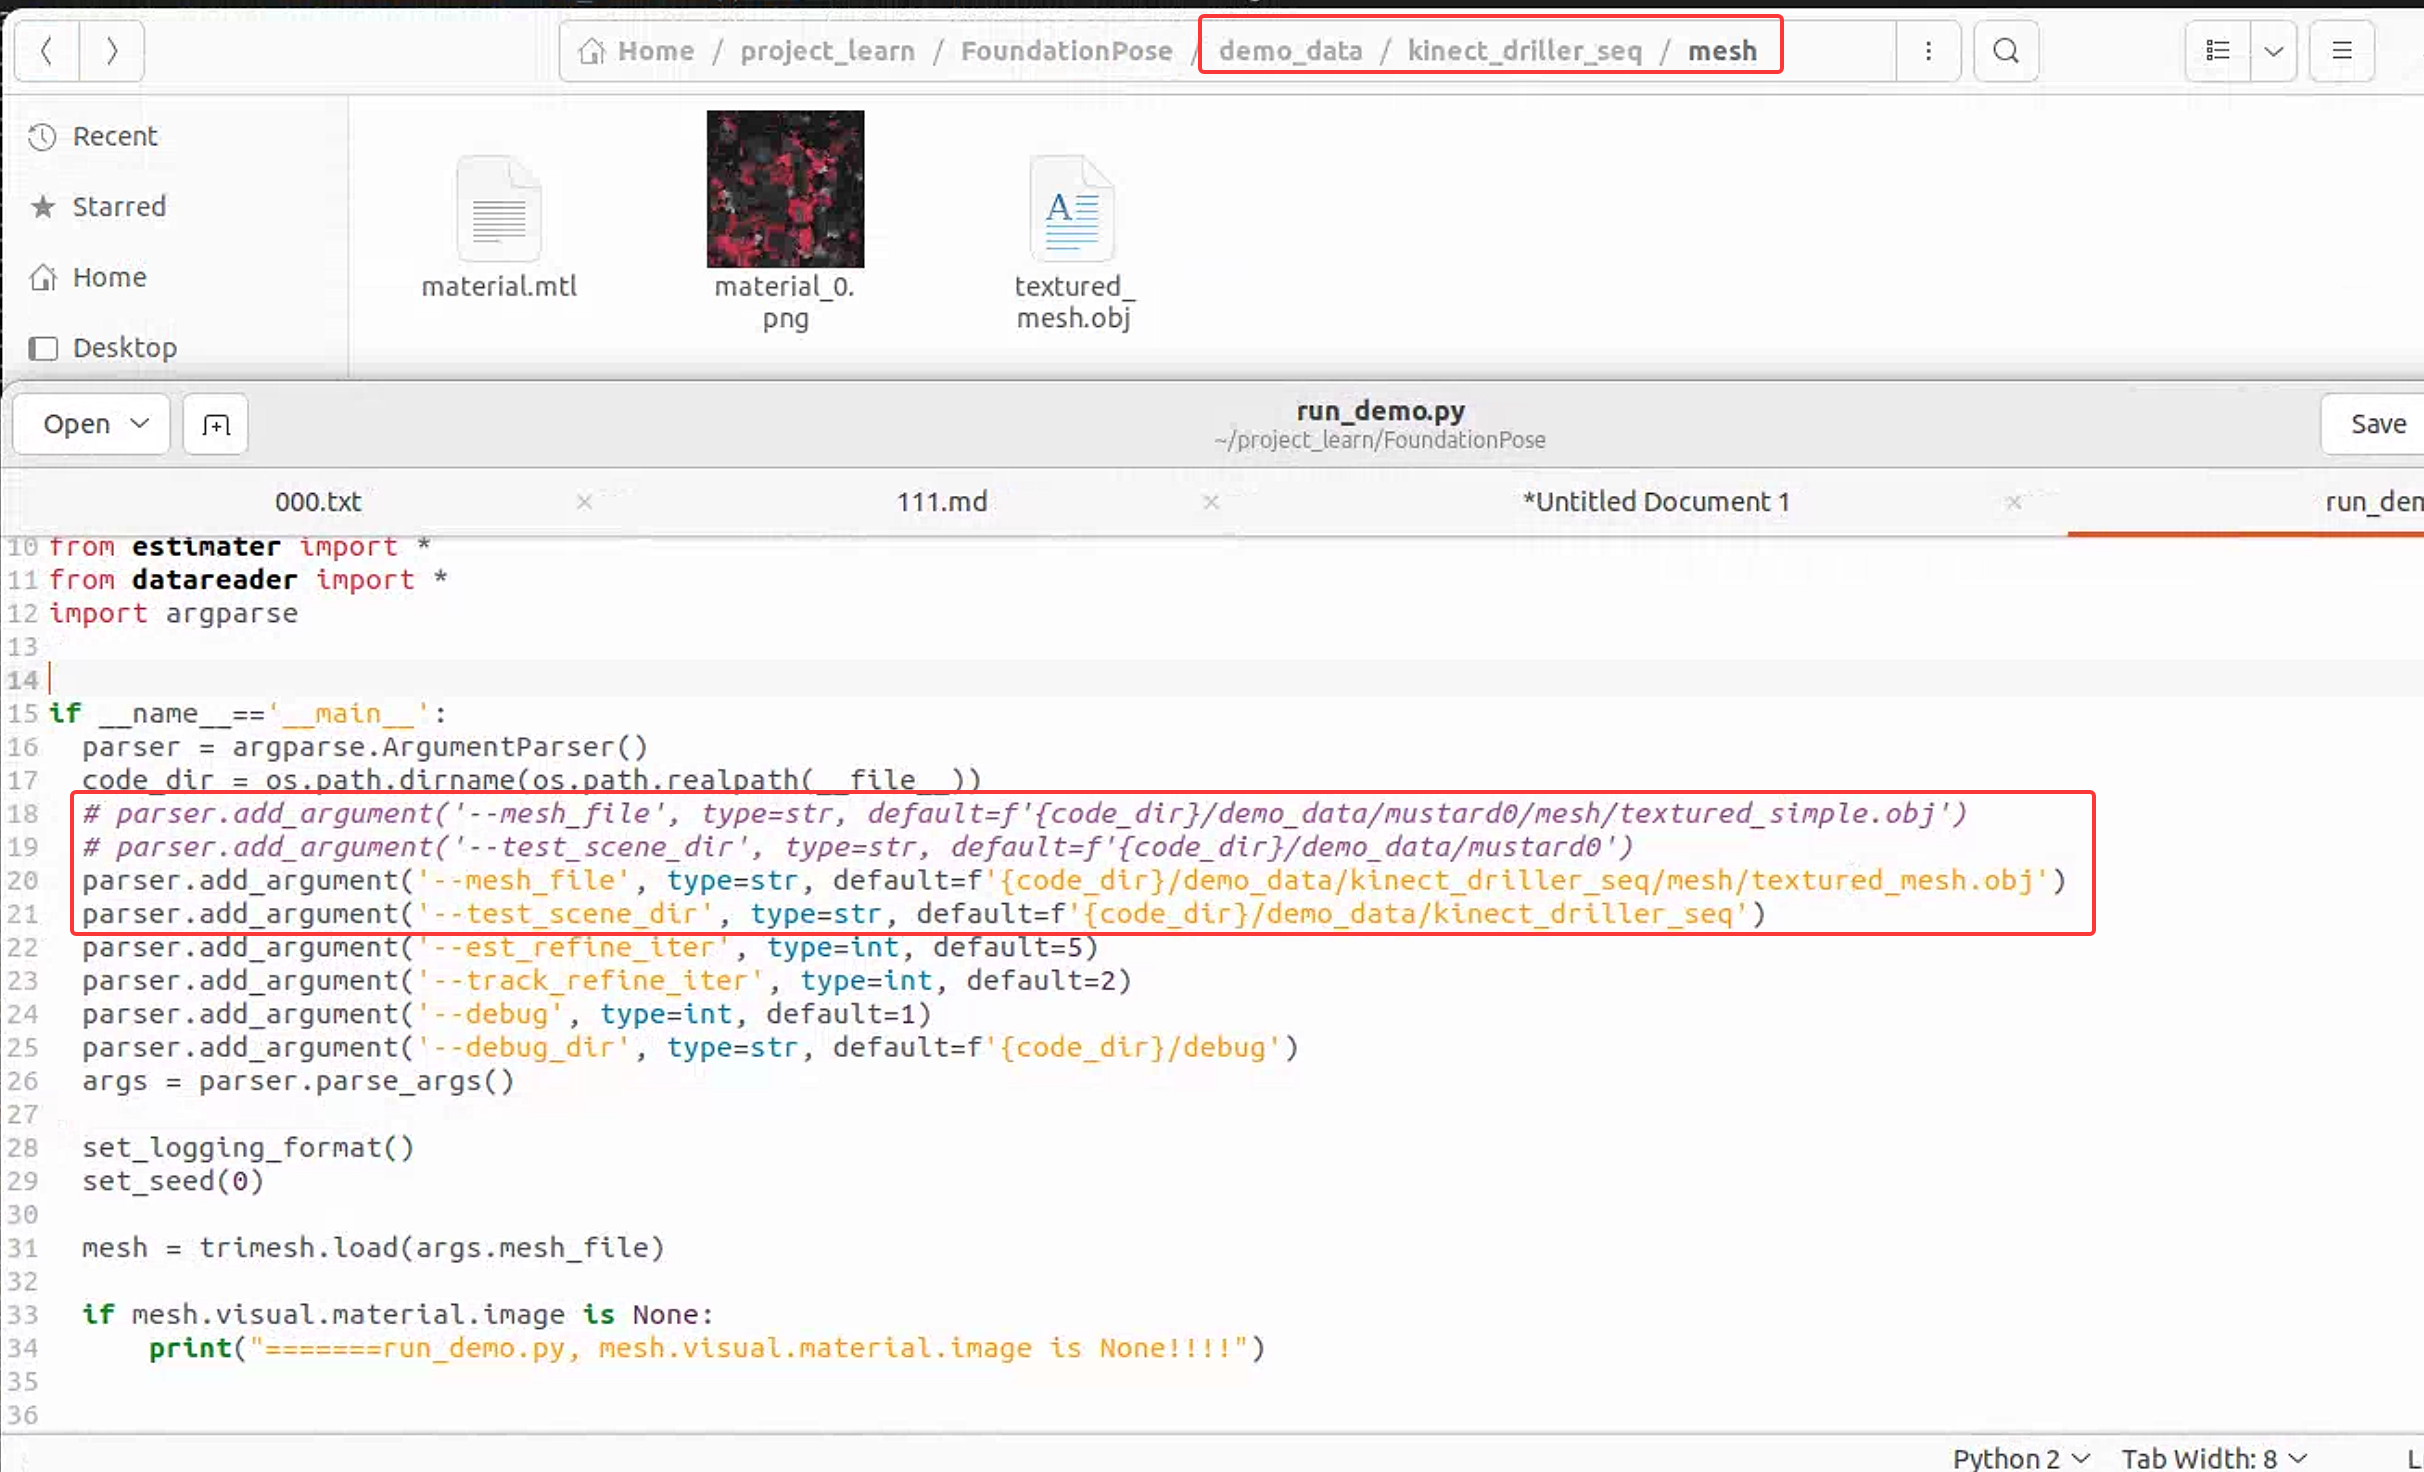Expand the Open button dropdown in editor
The height and width of the screenshot is (1472, 2424).
[x=141, y=424]
